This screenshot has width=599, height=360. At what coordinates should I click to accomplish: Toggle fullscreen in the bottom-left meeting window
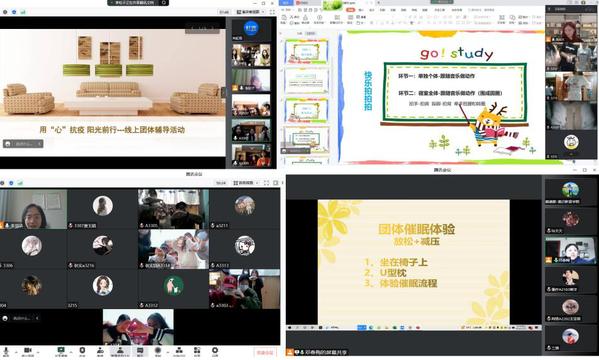(266, 183)
